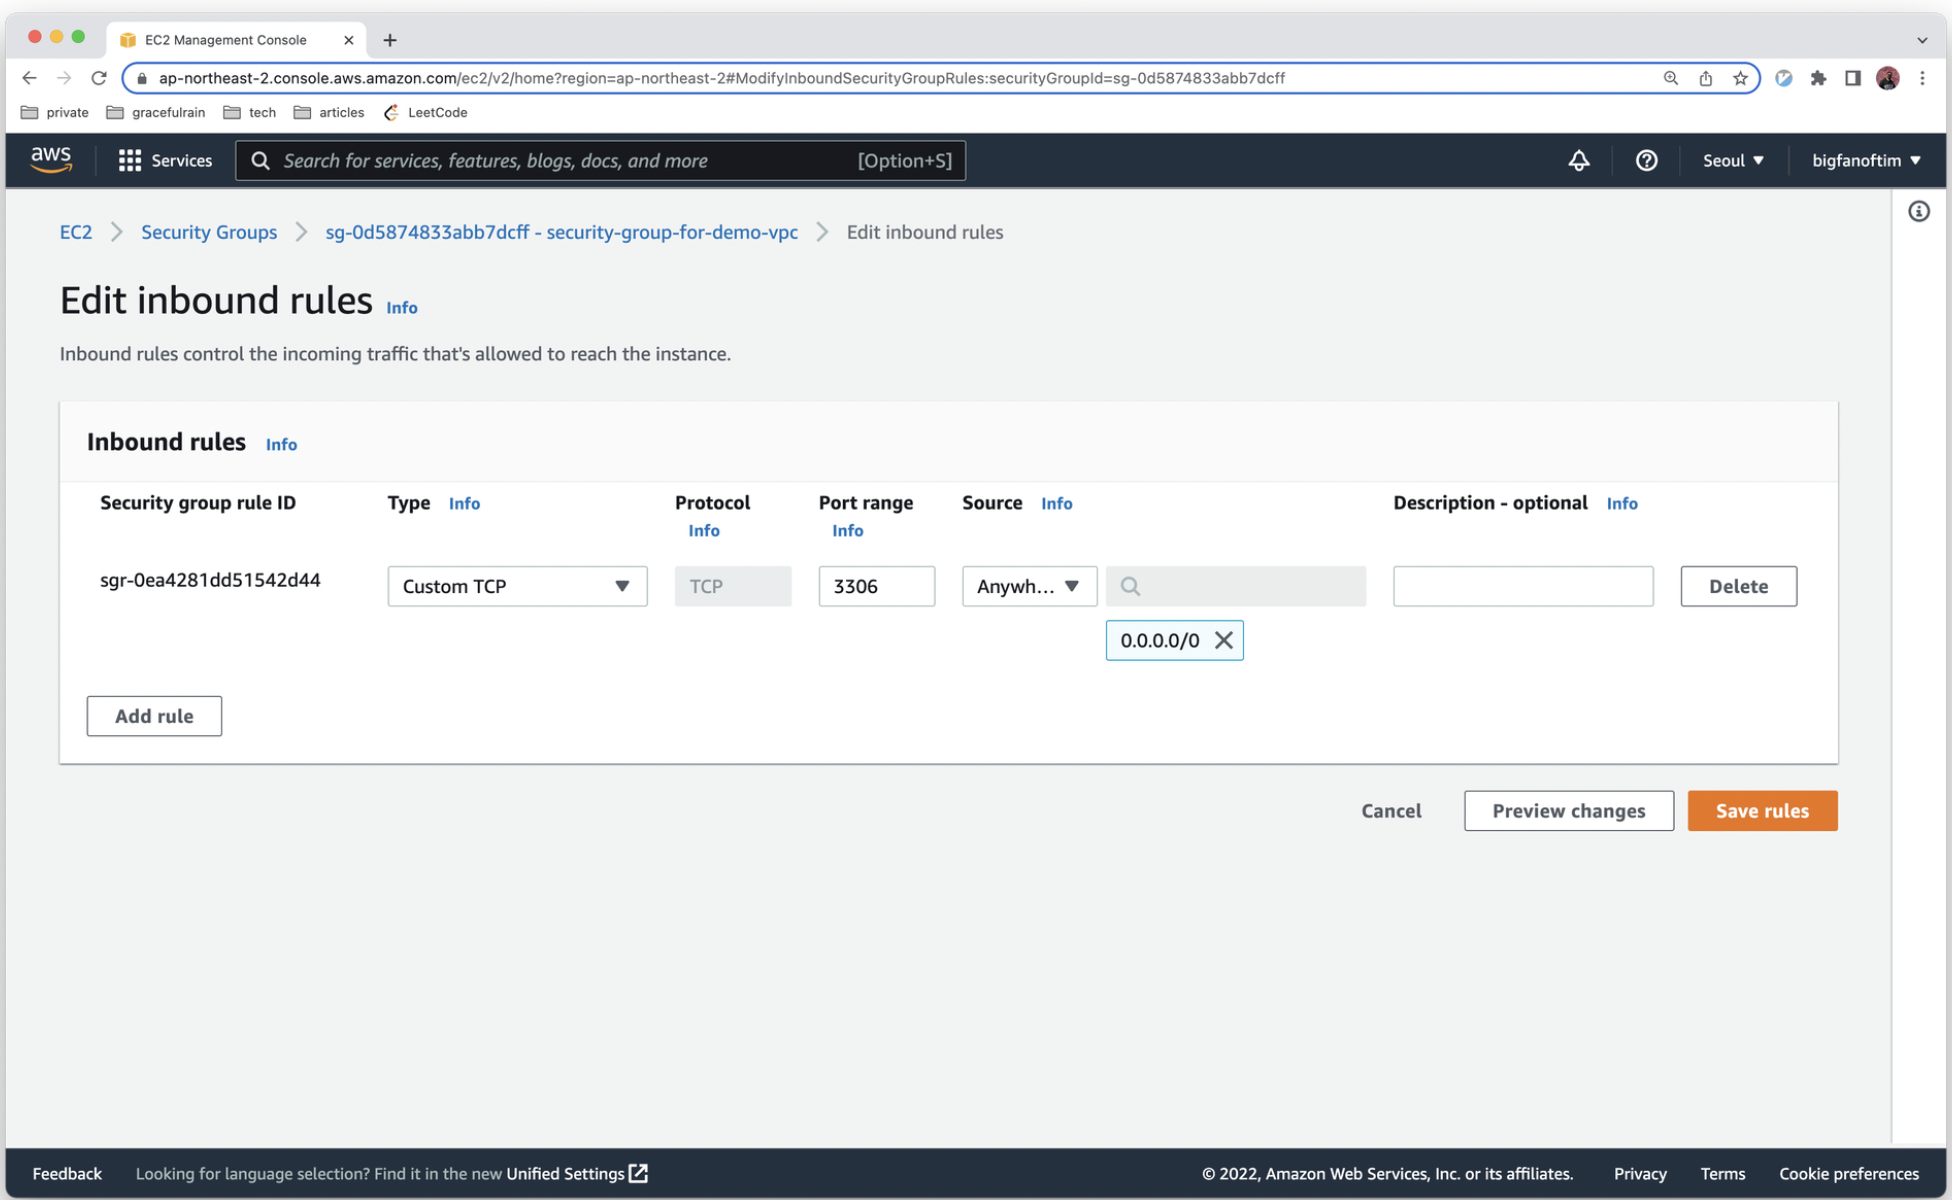
Task: Click the Port range field
Action: 876,586
